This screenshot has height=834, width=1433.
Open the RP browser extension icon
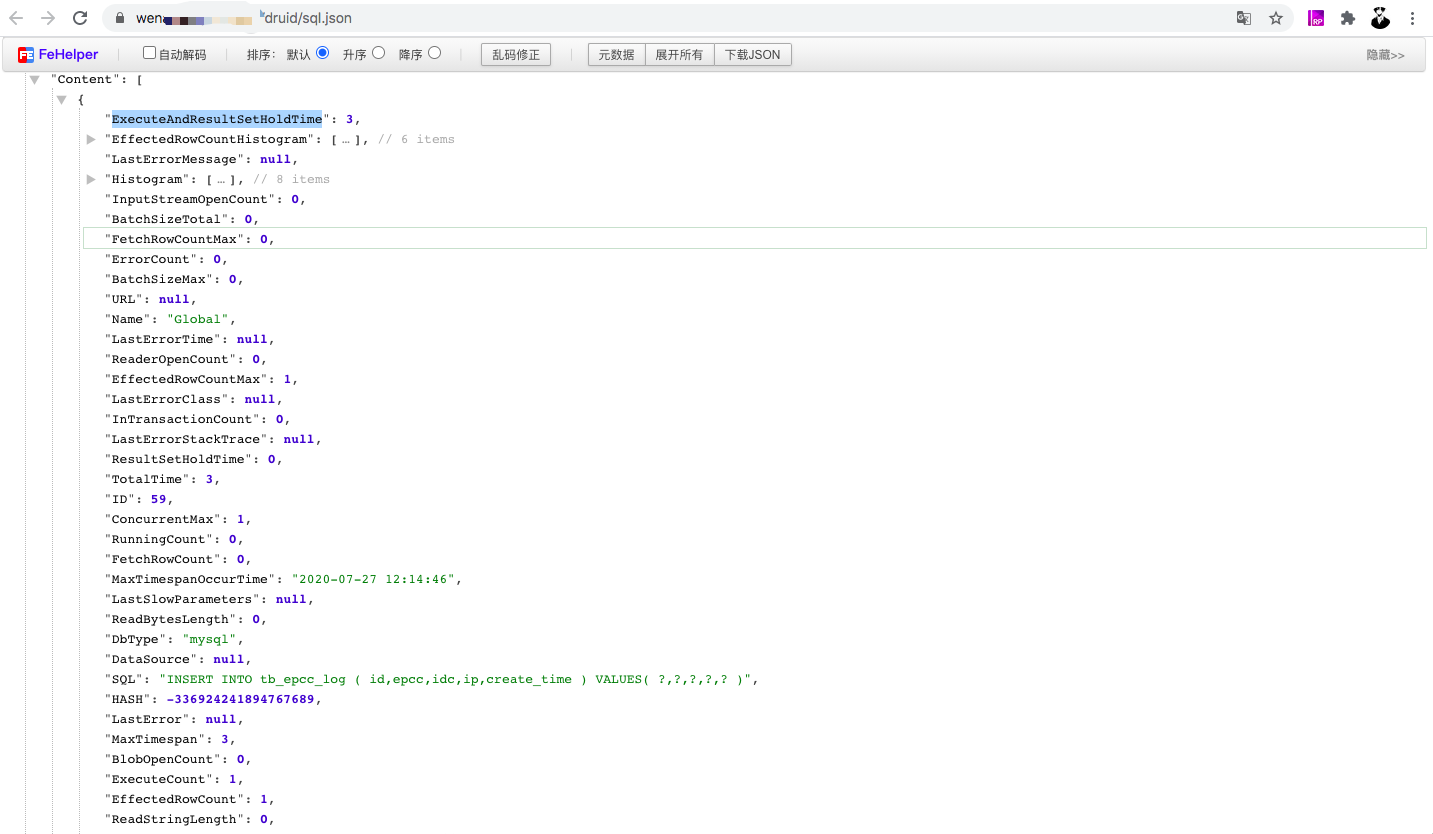coord(1314,17)
